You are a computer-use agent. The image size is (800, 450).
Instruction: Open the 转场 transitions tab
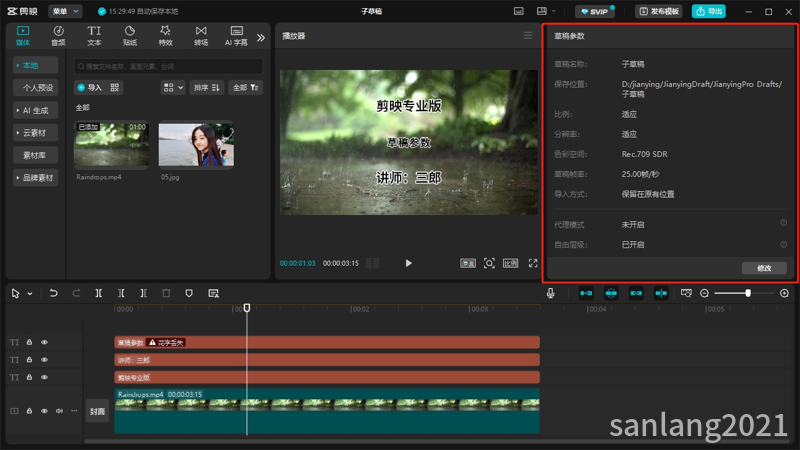(201, 36)
